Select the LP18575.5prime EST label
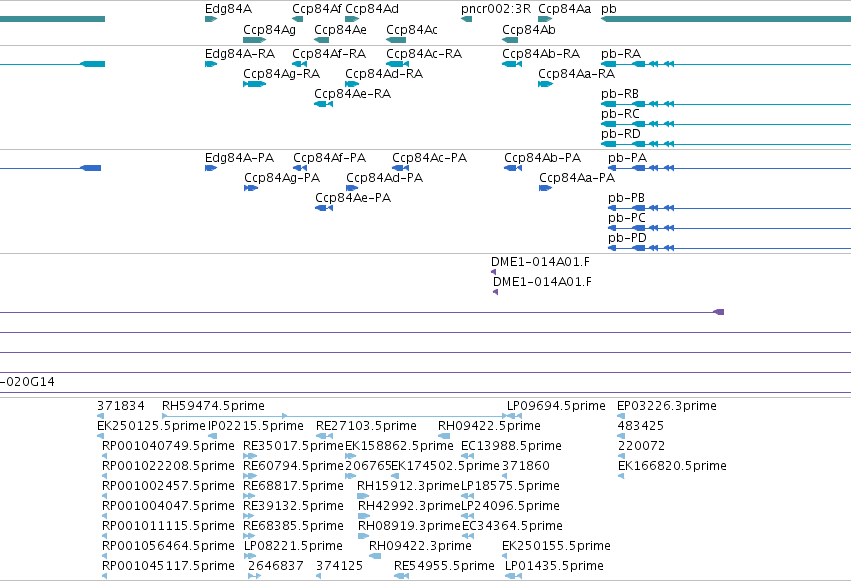851x581 pixels. (x=510, y=486)
